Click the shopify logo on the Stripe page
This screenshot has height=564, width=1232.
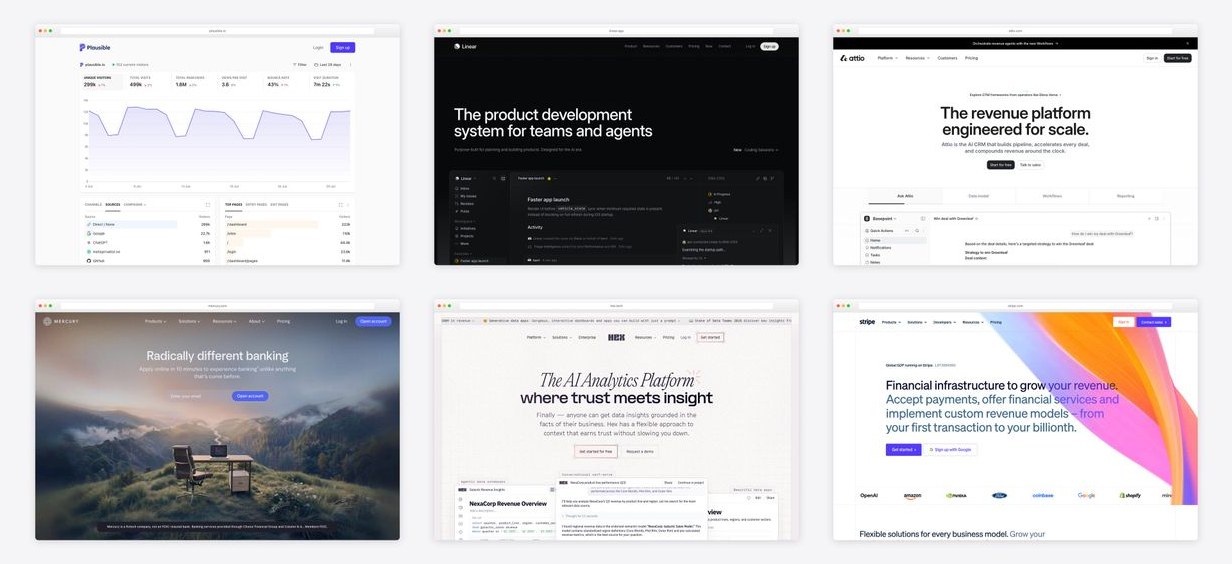pos(1130,495)
